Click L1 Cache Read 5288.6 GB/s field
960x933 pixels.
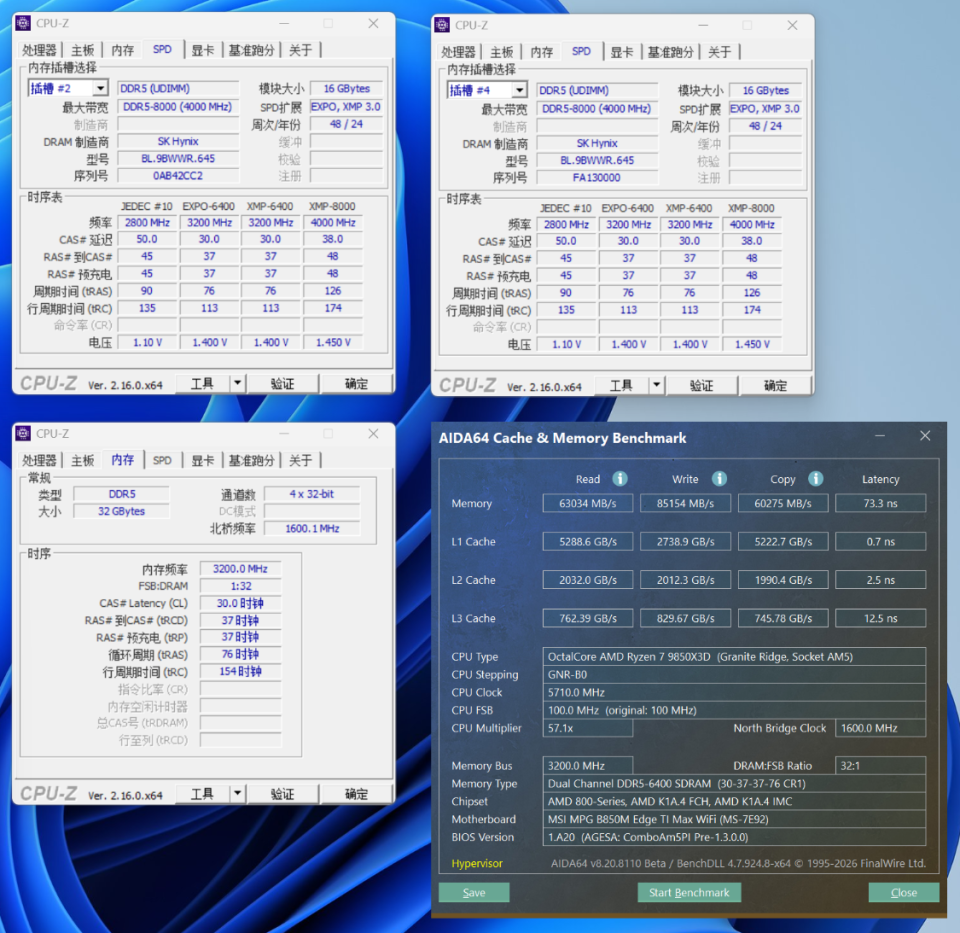pos(588,542)
